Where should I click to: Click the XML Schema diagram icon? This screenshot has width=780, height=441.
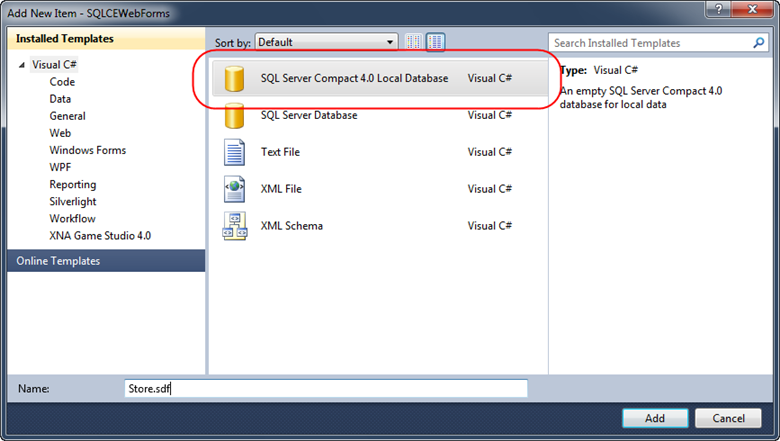point(234,226)
